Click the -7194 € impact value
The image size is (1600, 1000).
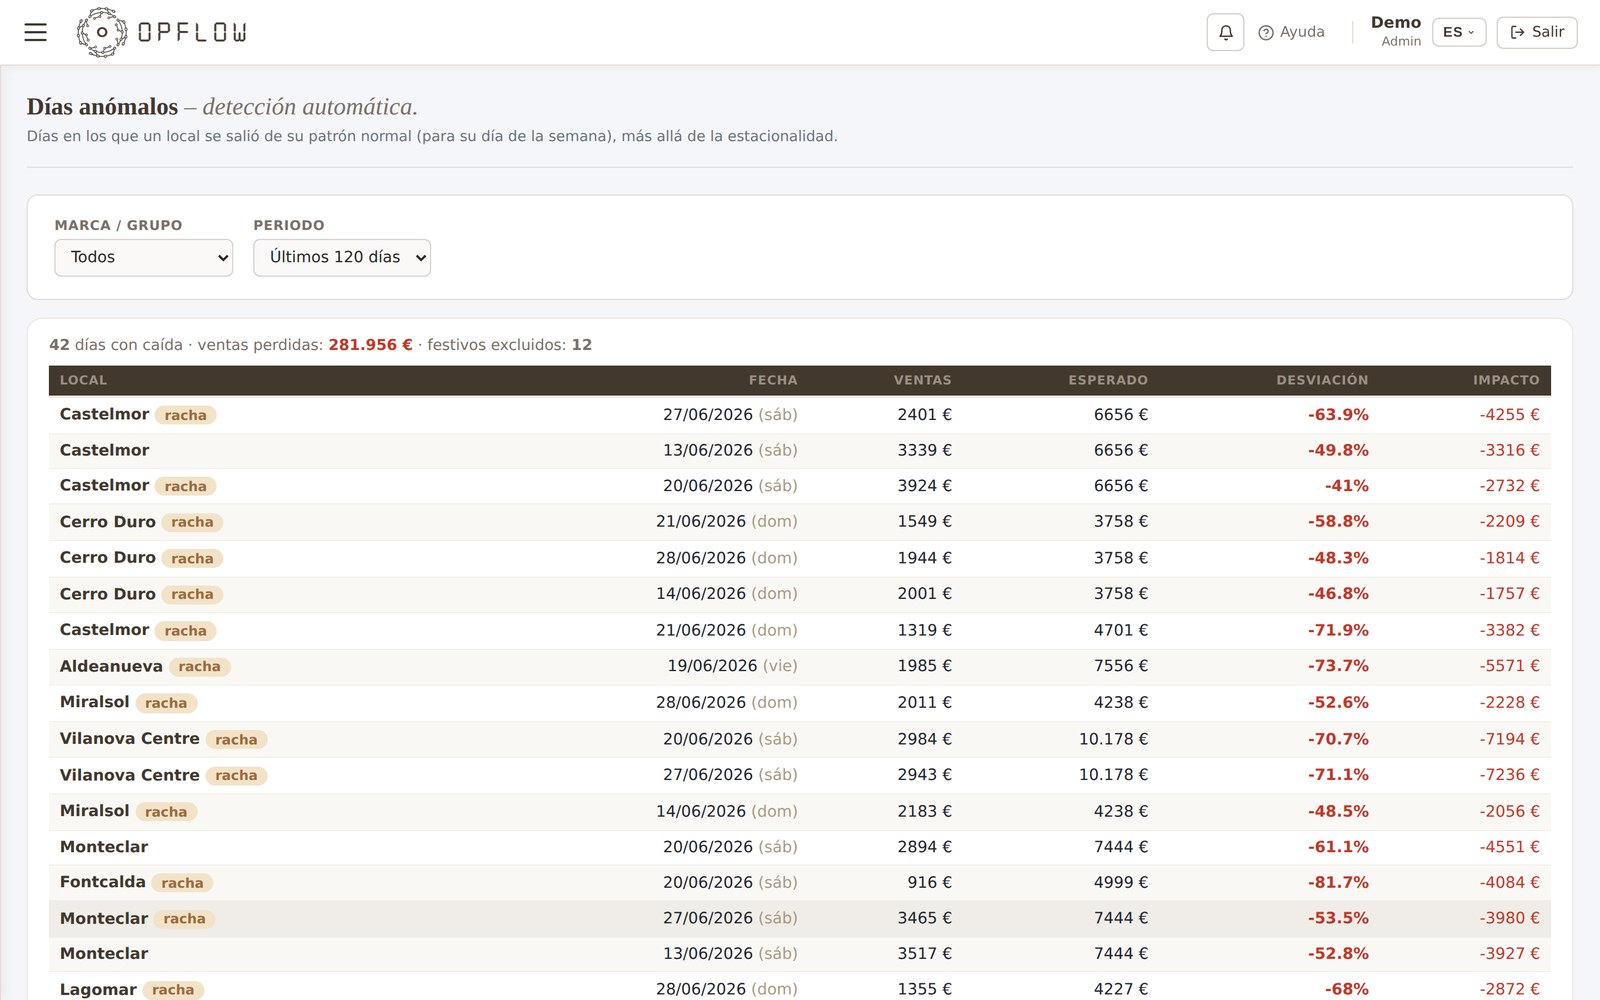(x=1509, y=739)
